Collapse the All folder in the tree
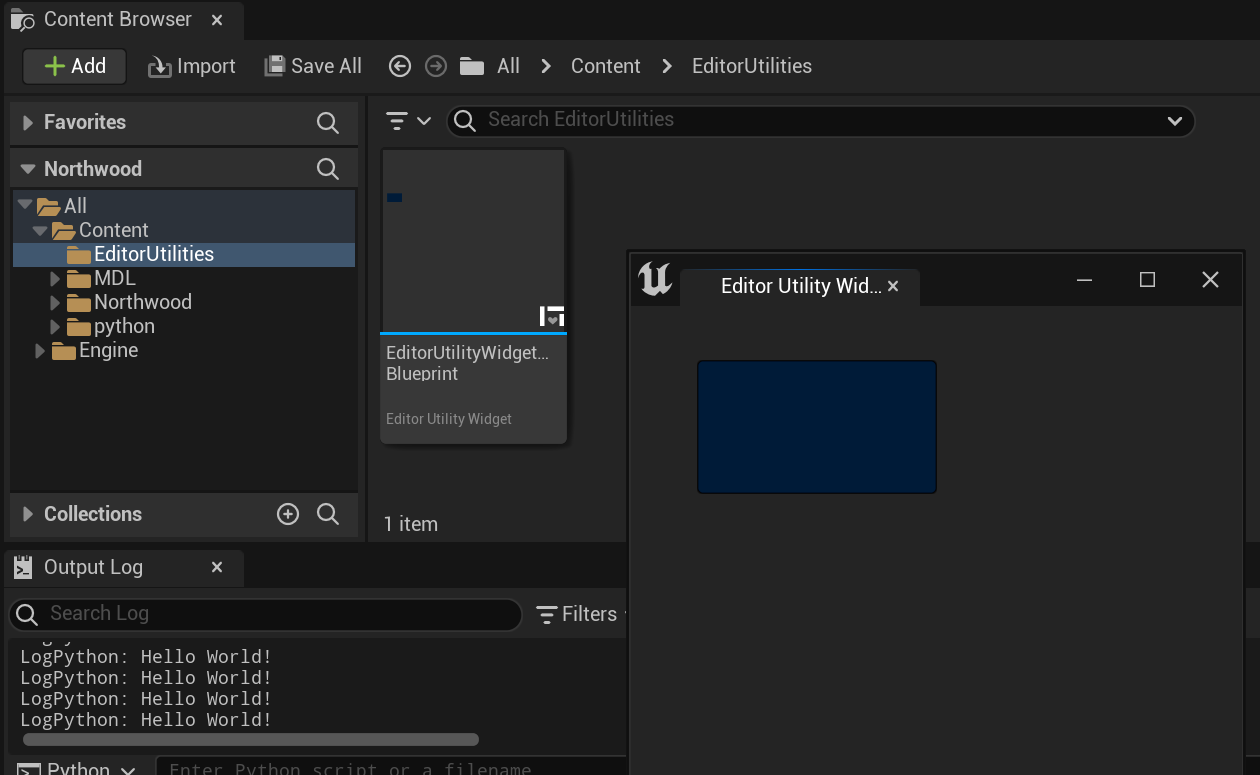Screen dimensions: 1260x775 [x=25, y=205]
